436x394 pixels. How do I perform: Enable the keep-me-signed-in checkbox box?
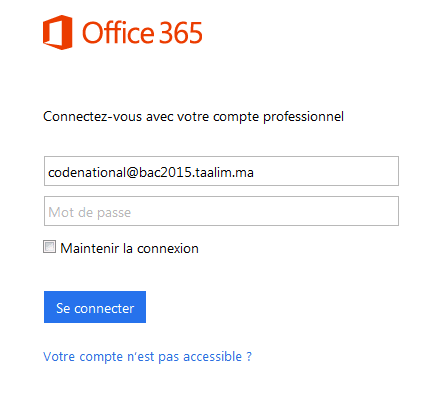coord(49,247)
